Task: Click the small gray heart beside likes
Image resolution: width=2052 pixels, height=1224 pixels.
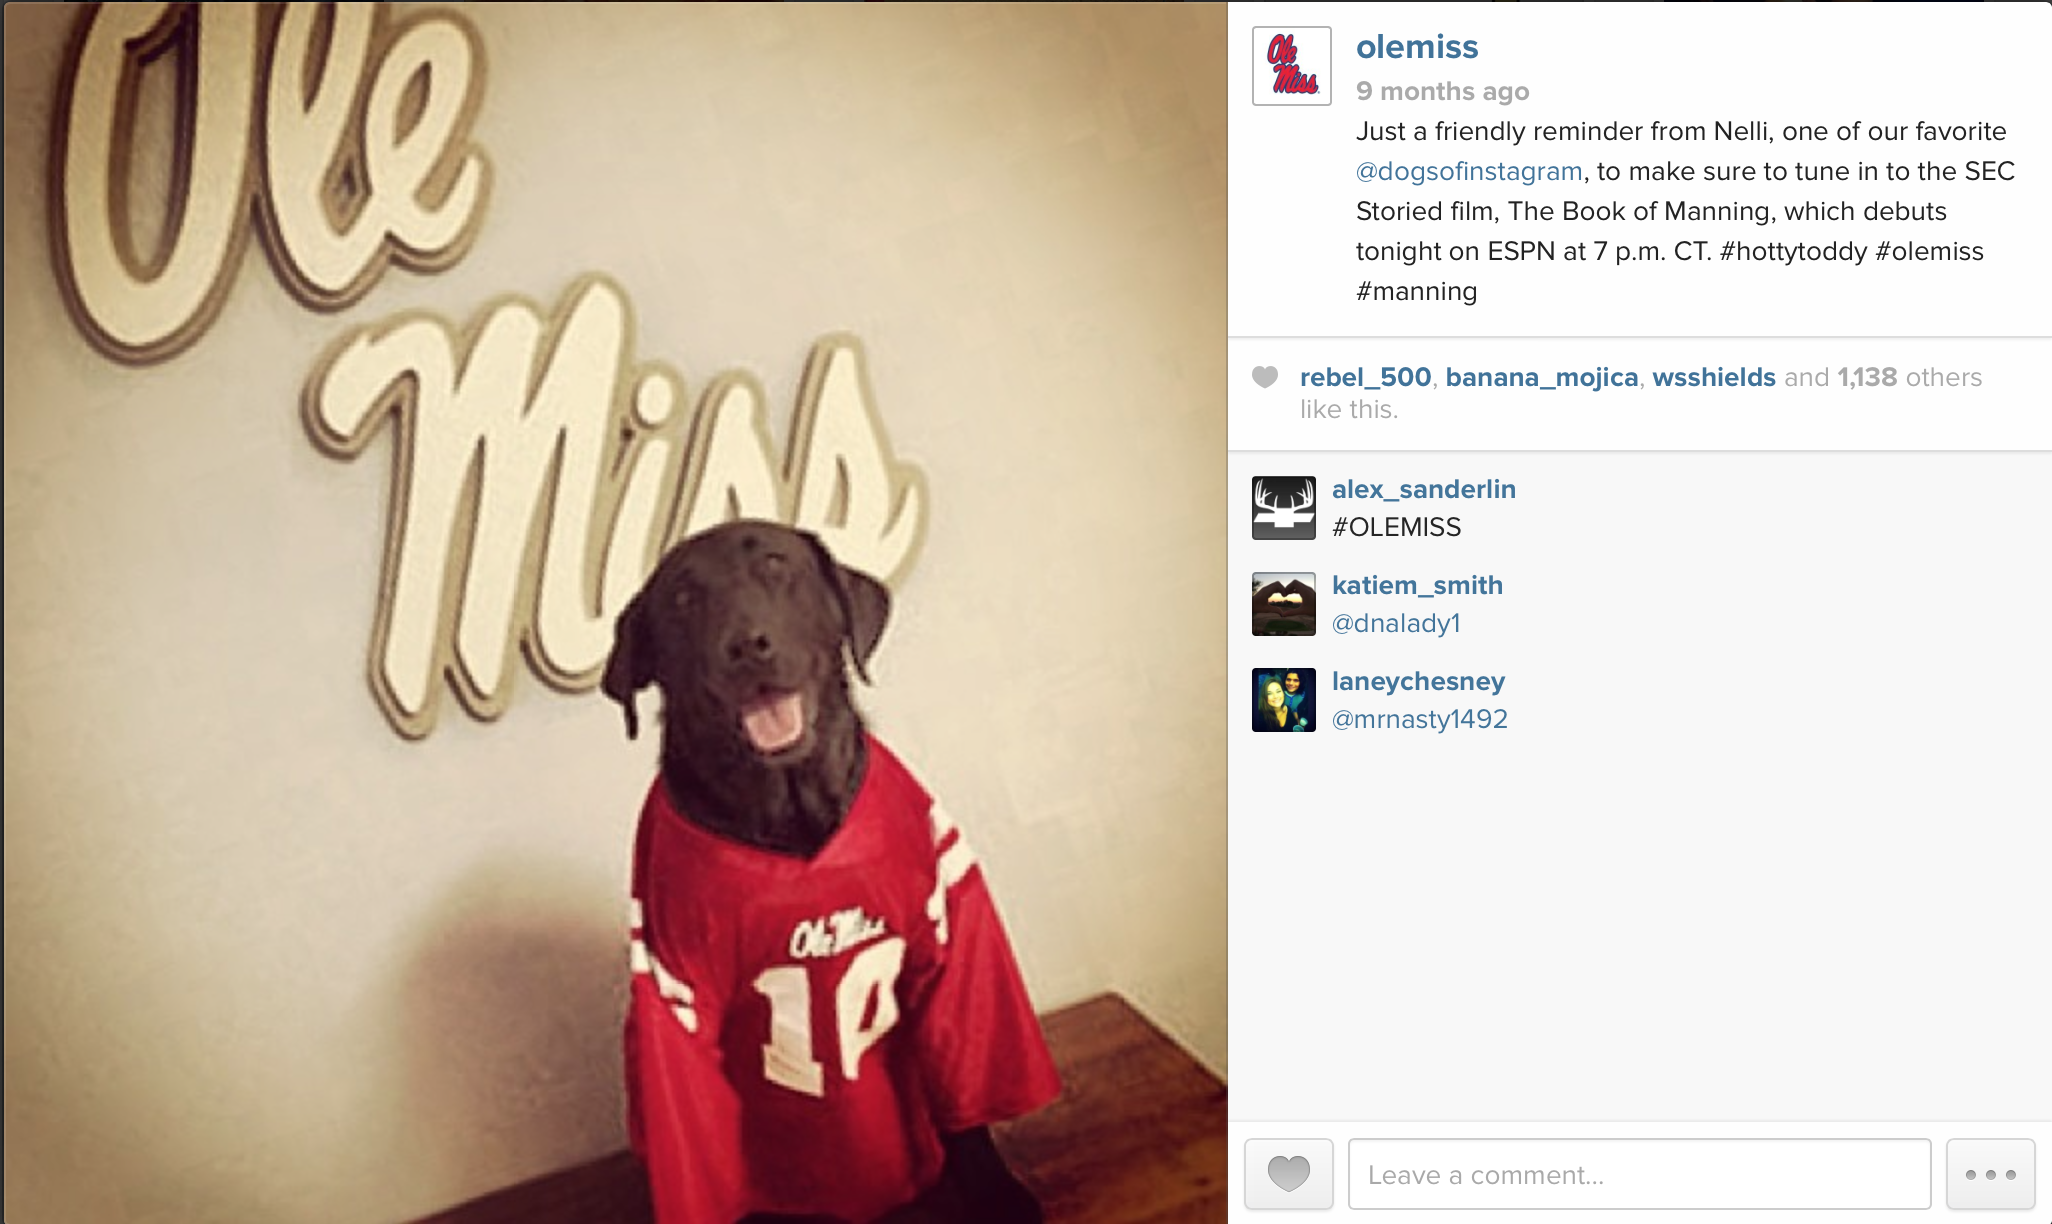Action: [1265, 377]
